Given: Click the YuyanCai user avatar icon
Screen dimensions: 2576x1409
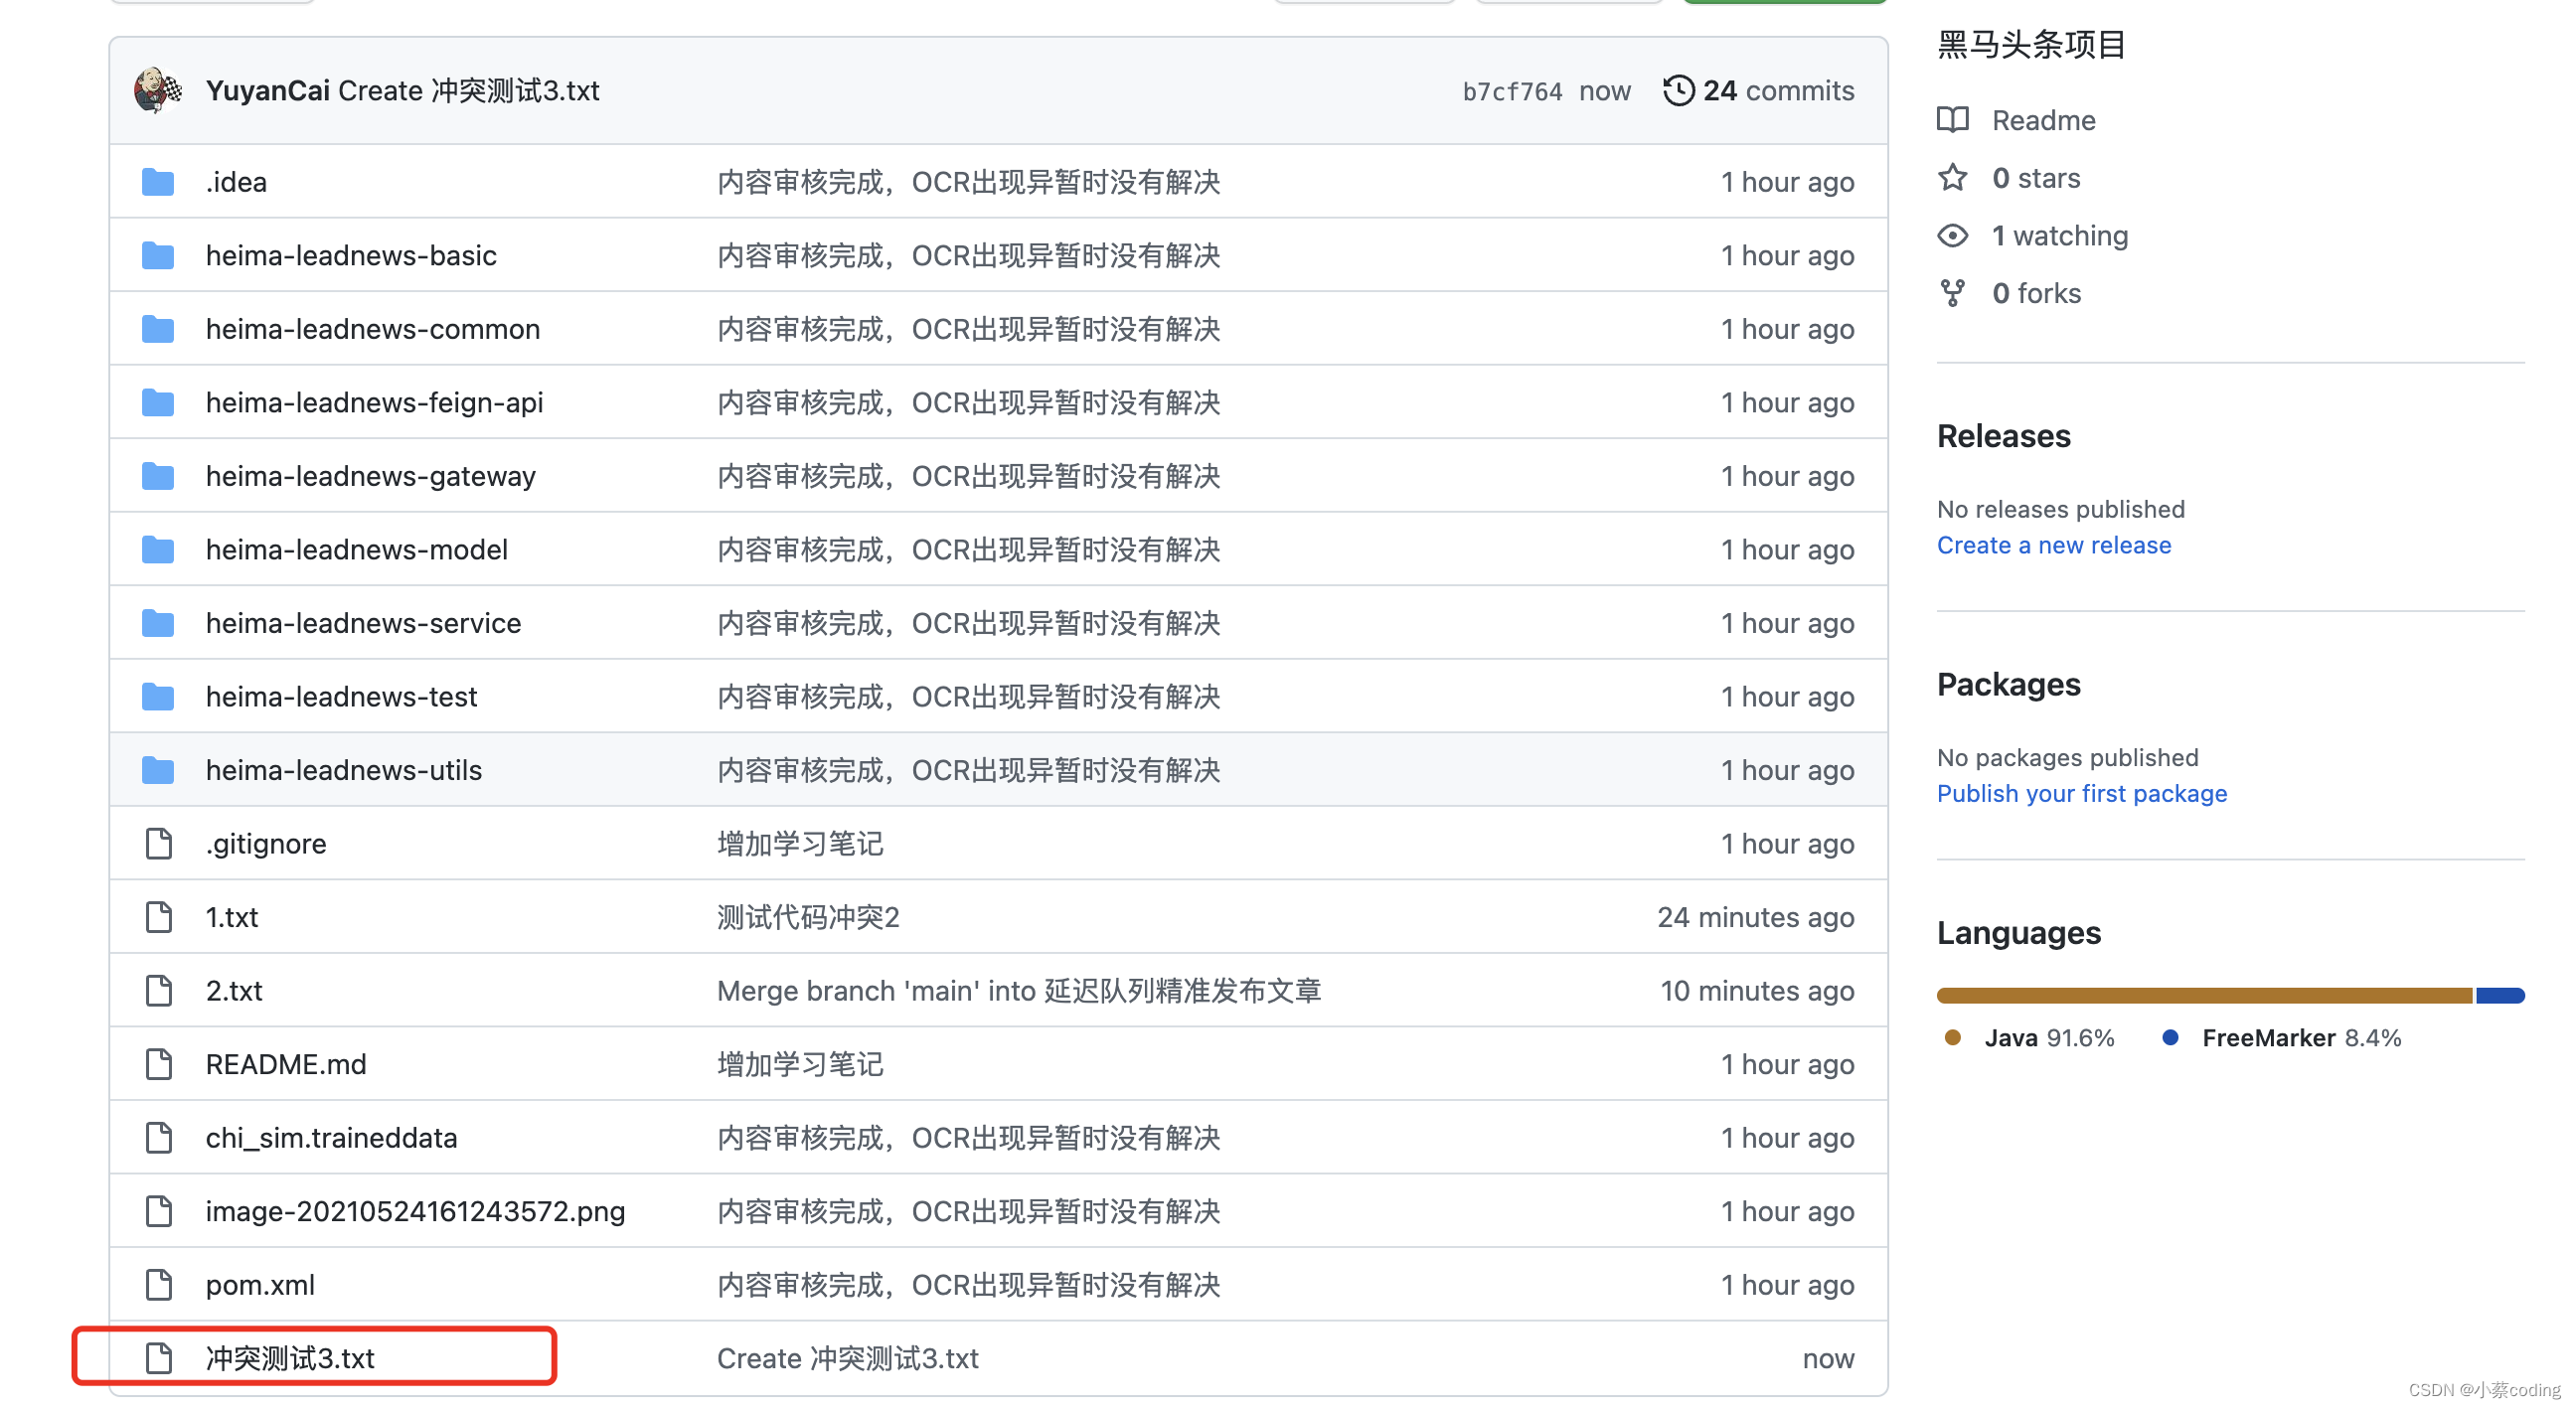Looking at the screenshot, I should click(x=158, y=92).
